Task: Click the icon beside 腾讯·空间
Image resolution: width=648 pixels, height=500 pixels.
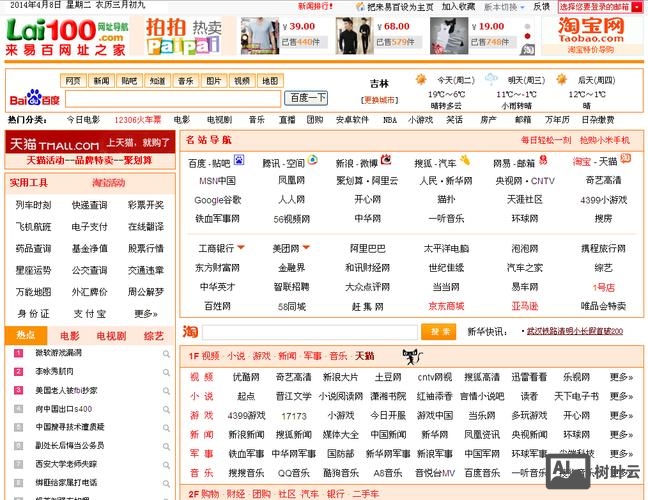Action: click(x=313, y=160)
